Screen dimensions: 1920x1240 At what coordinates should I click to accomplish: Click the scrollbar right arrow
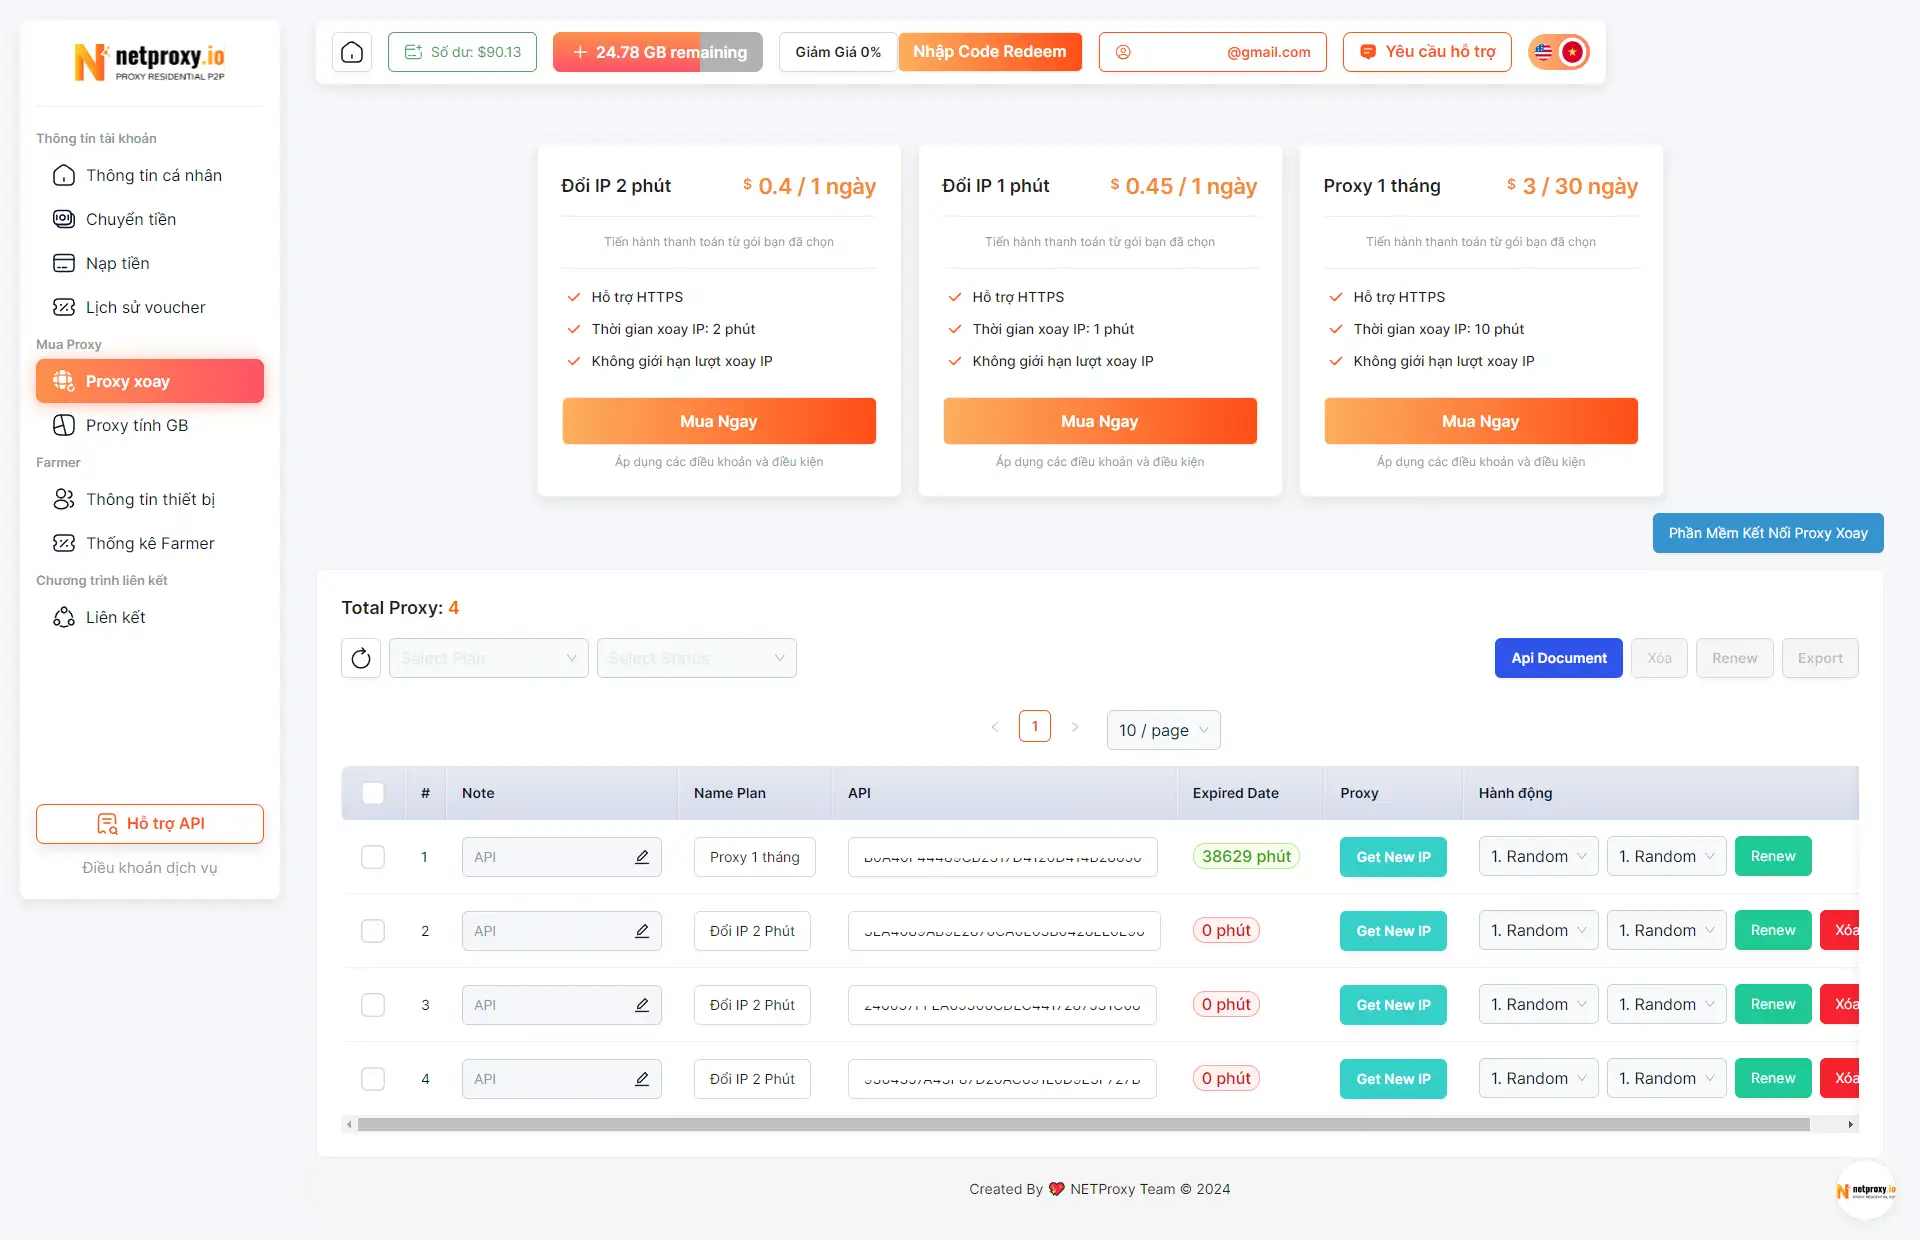click(x=1851, y=1125)
